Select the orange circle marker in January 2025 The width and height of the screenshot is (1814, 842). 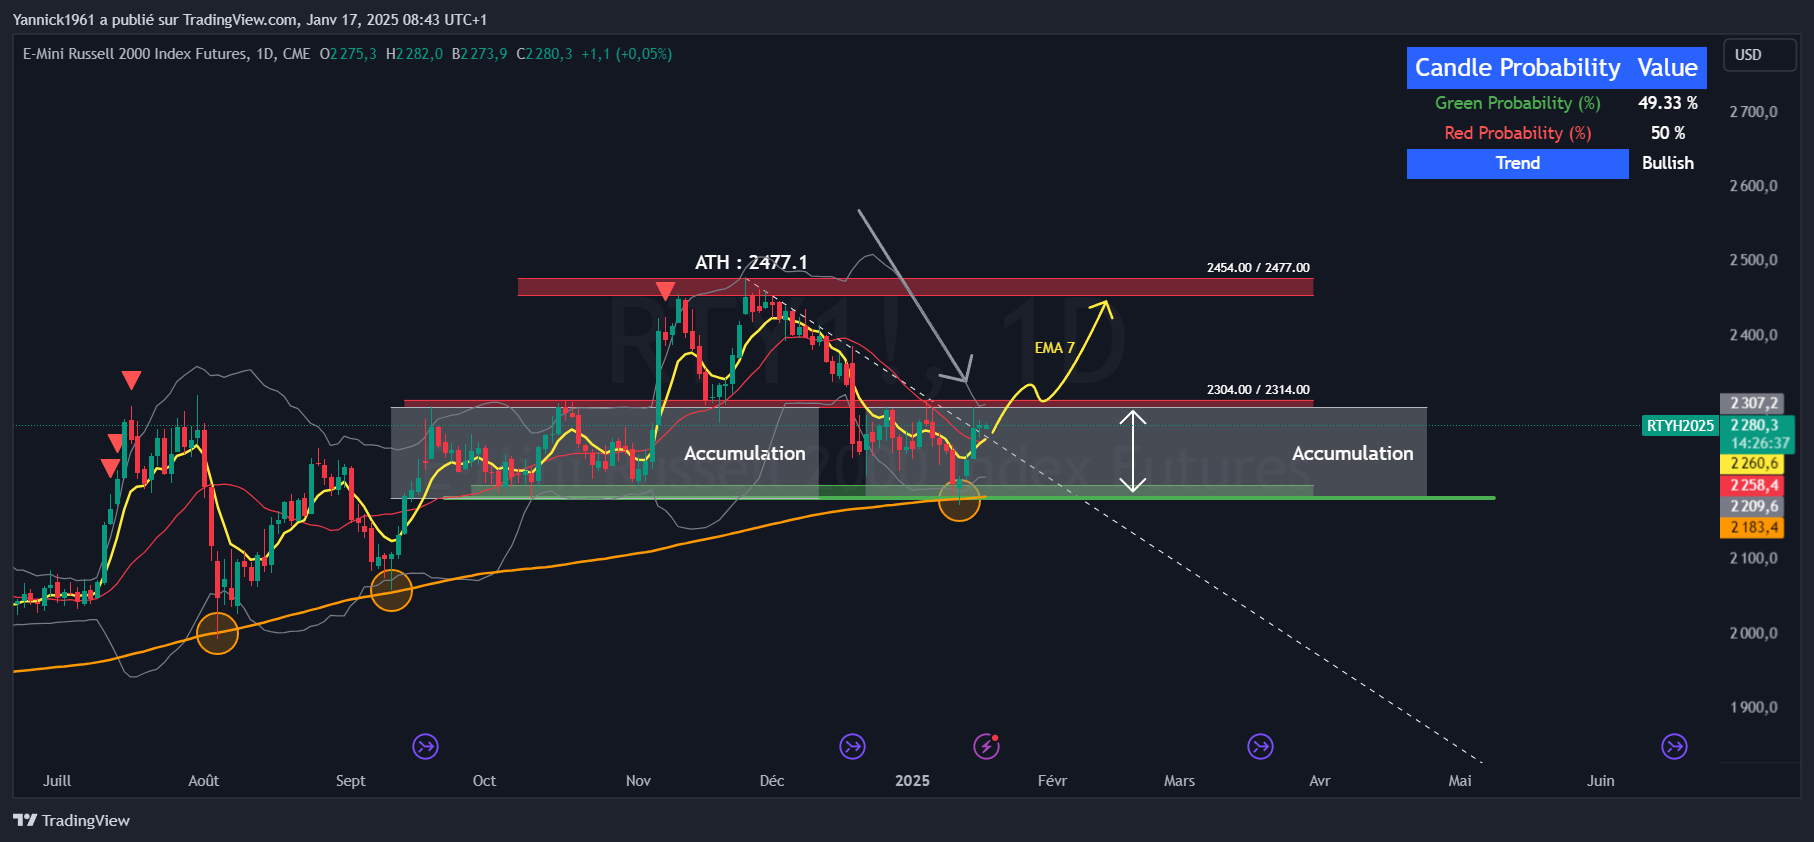(x=960, y=500)
